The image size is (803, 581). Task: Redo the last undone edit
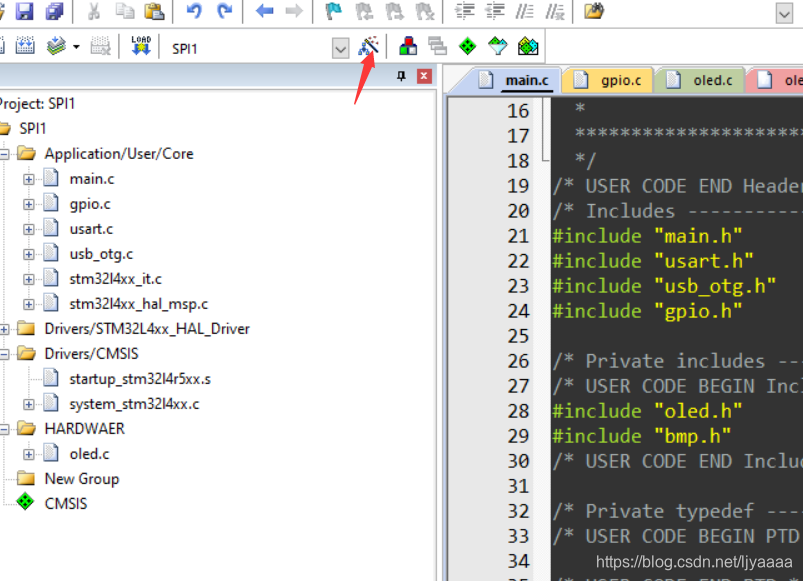click(224, 11)
